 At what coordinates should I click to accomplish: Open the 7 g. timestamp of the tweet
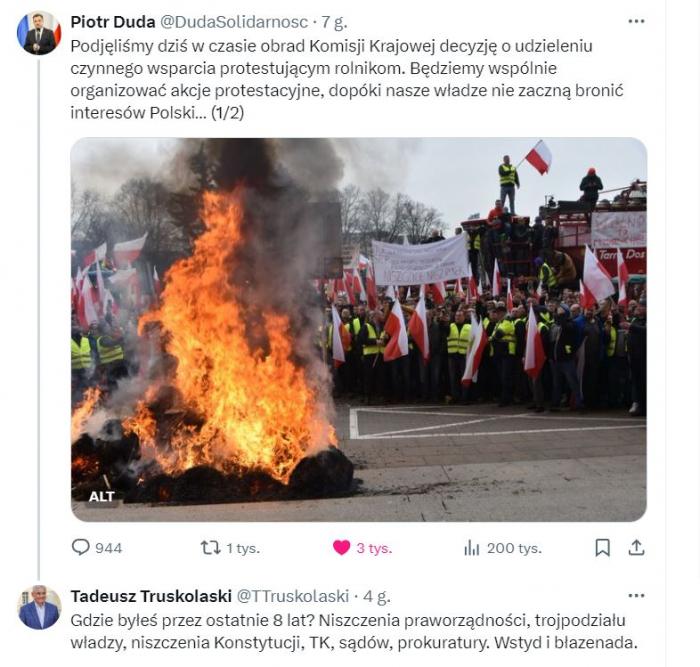click(x=334, y=22)
